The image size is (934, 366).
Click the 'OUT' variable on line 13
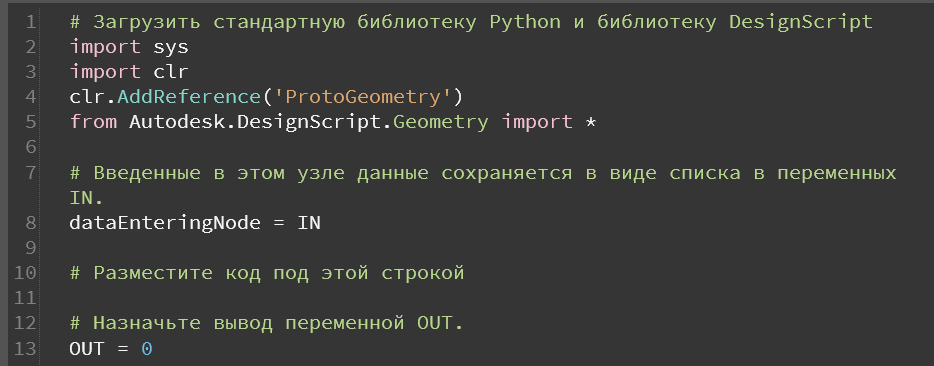tap(87, 349)
